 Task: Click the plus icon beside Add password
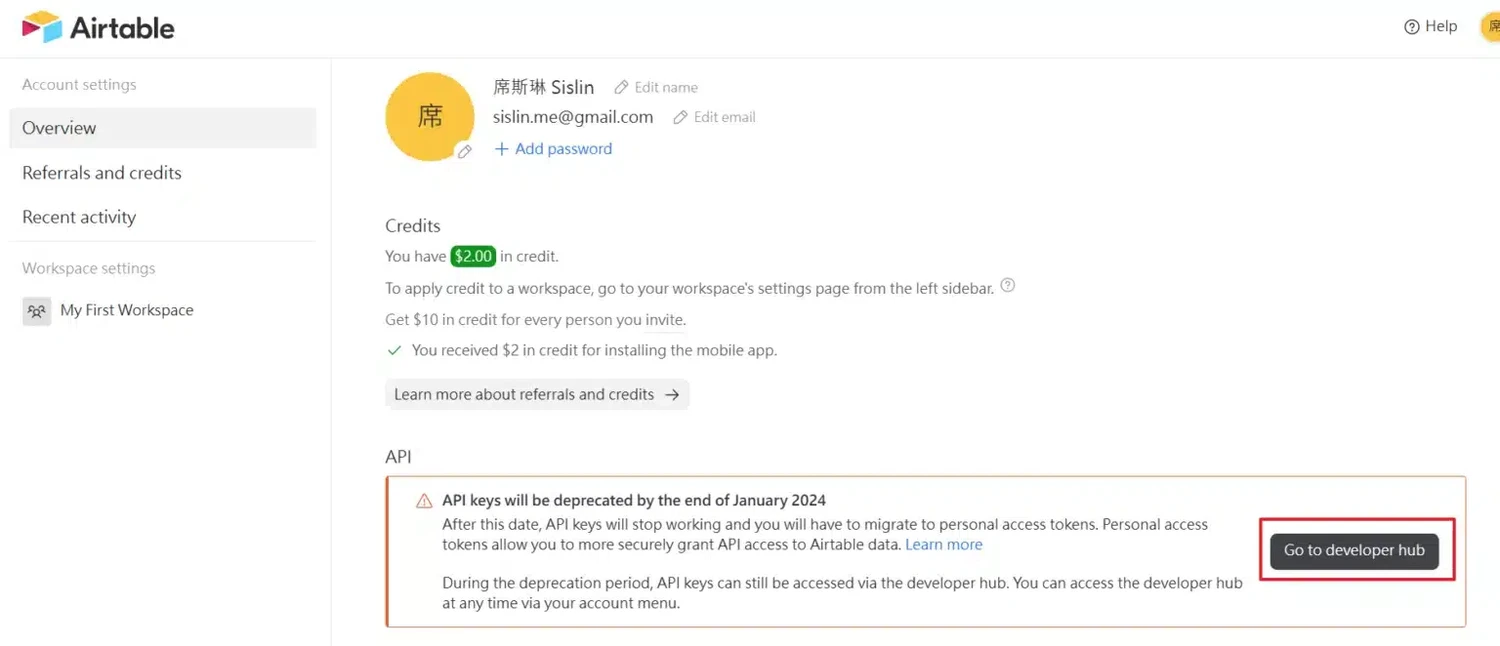click(501, 149)
